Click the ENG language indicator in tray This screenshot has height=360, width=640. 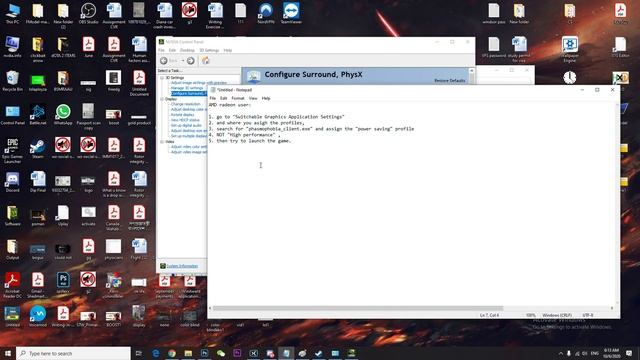595,353
